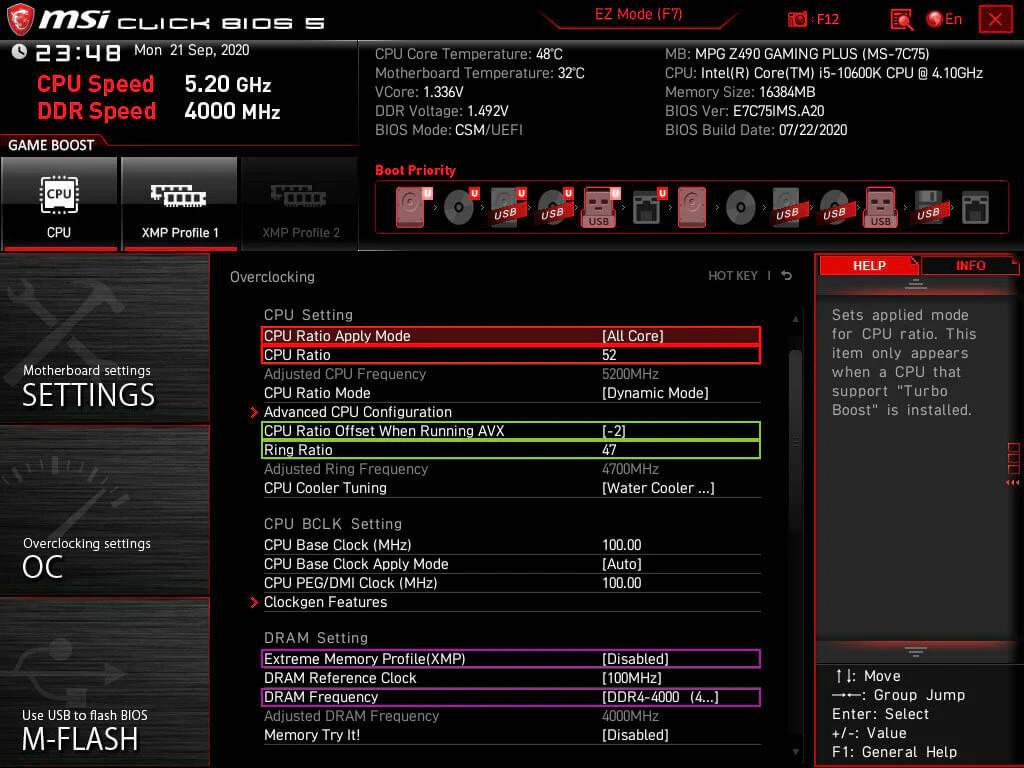
Task: Click the help panel bottom drag handle
Action: pyautogui.click(x=916, y=652)
